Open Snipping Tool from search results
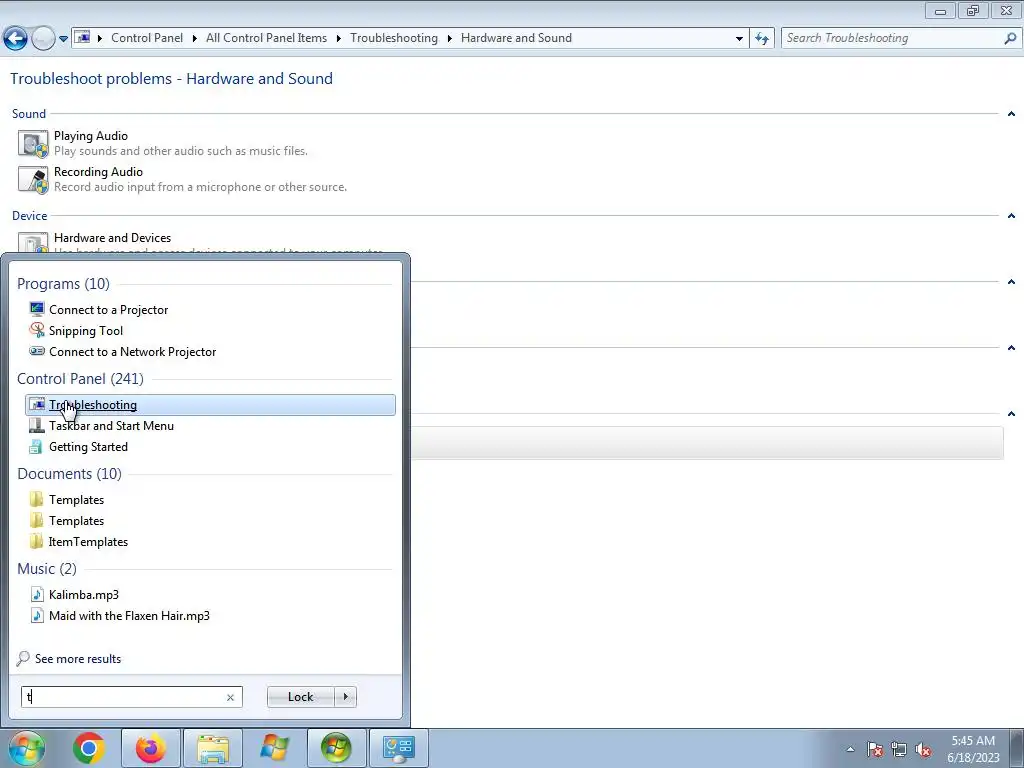Image resolution: width=1024 pixels, height=768 pixels. pos(86,330)
